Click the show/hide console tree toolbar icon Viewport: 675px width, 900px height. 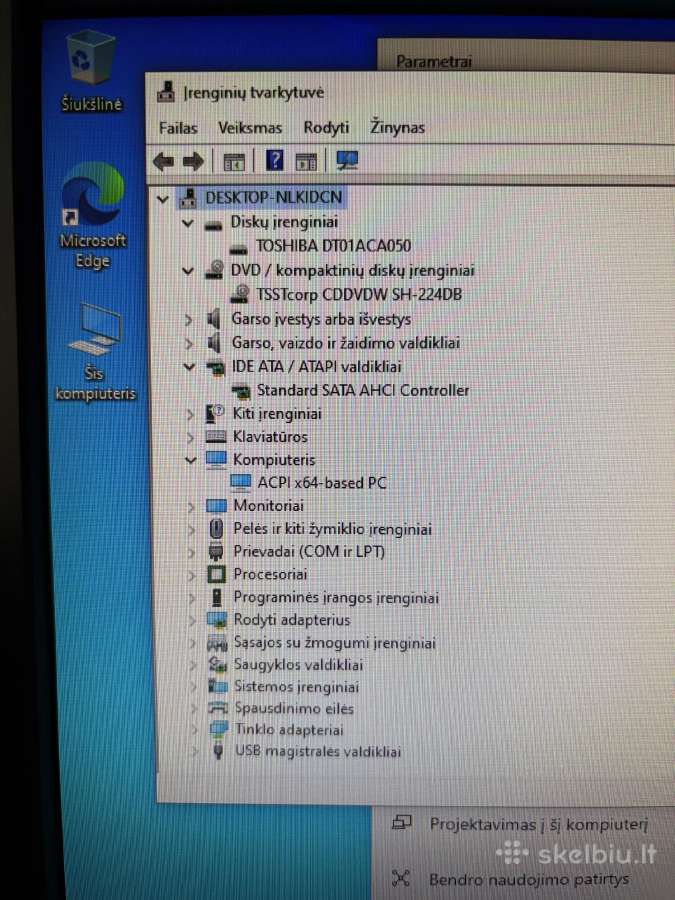coord(234,162)
